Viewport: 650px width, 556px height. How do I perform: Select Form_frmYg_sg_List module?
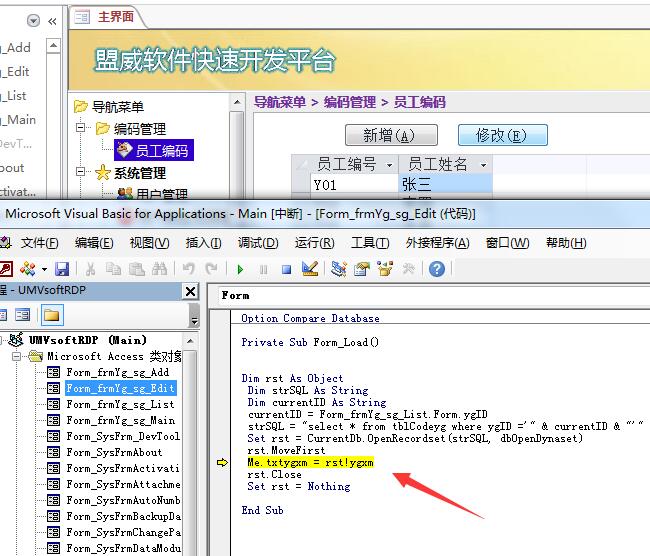coord(121,404)
